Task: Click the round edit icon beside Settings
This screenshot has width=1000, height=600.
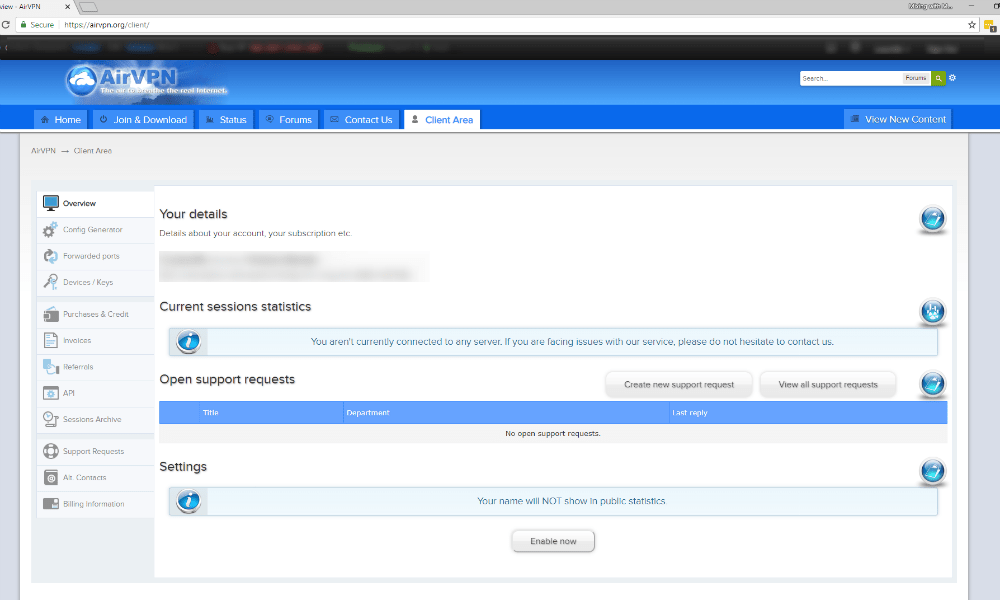Action: coord(932,472)
